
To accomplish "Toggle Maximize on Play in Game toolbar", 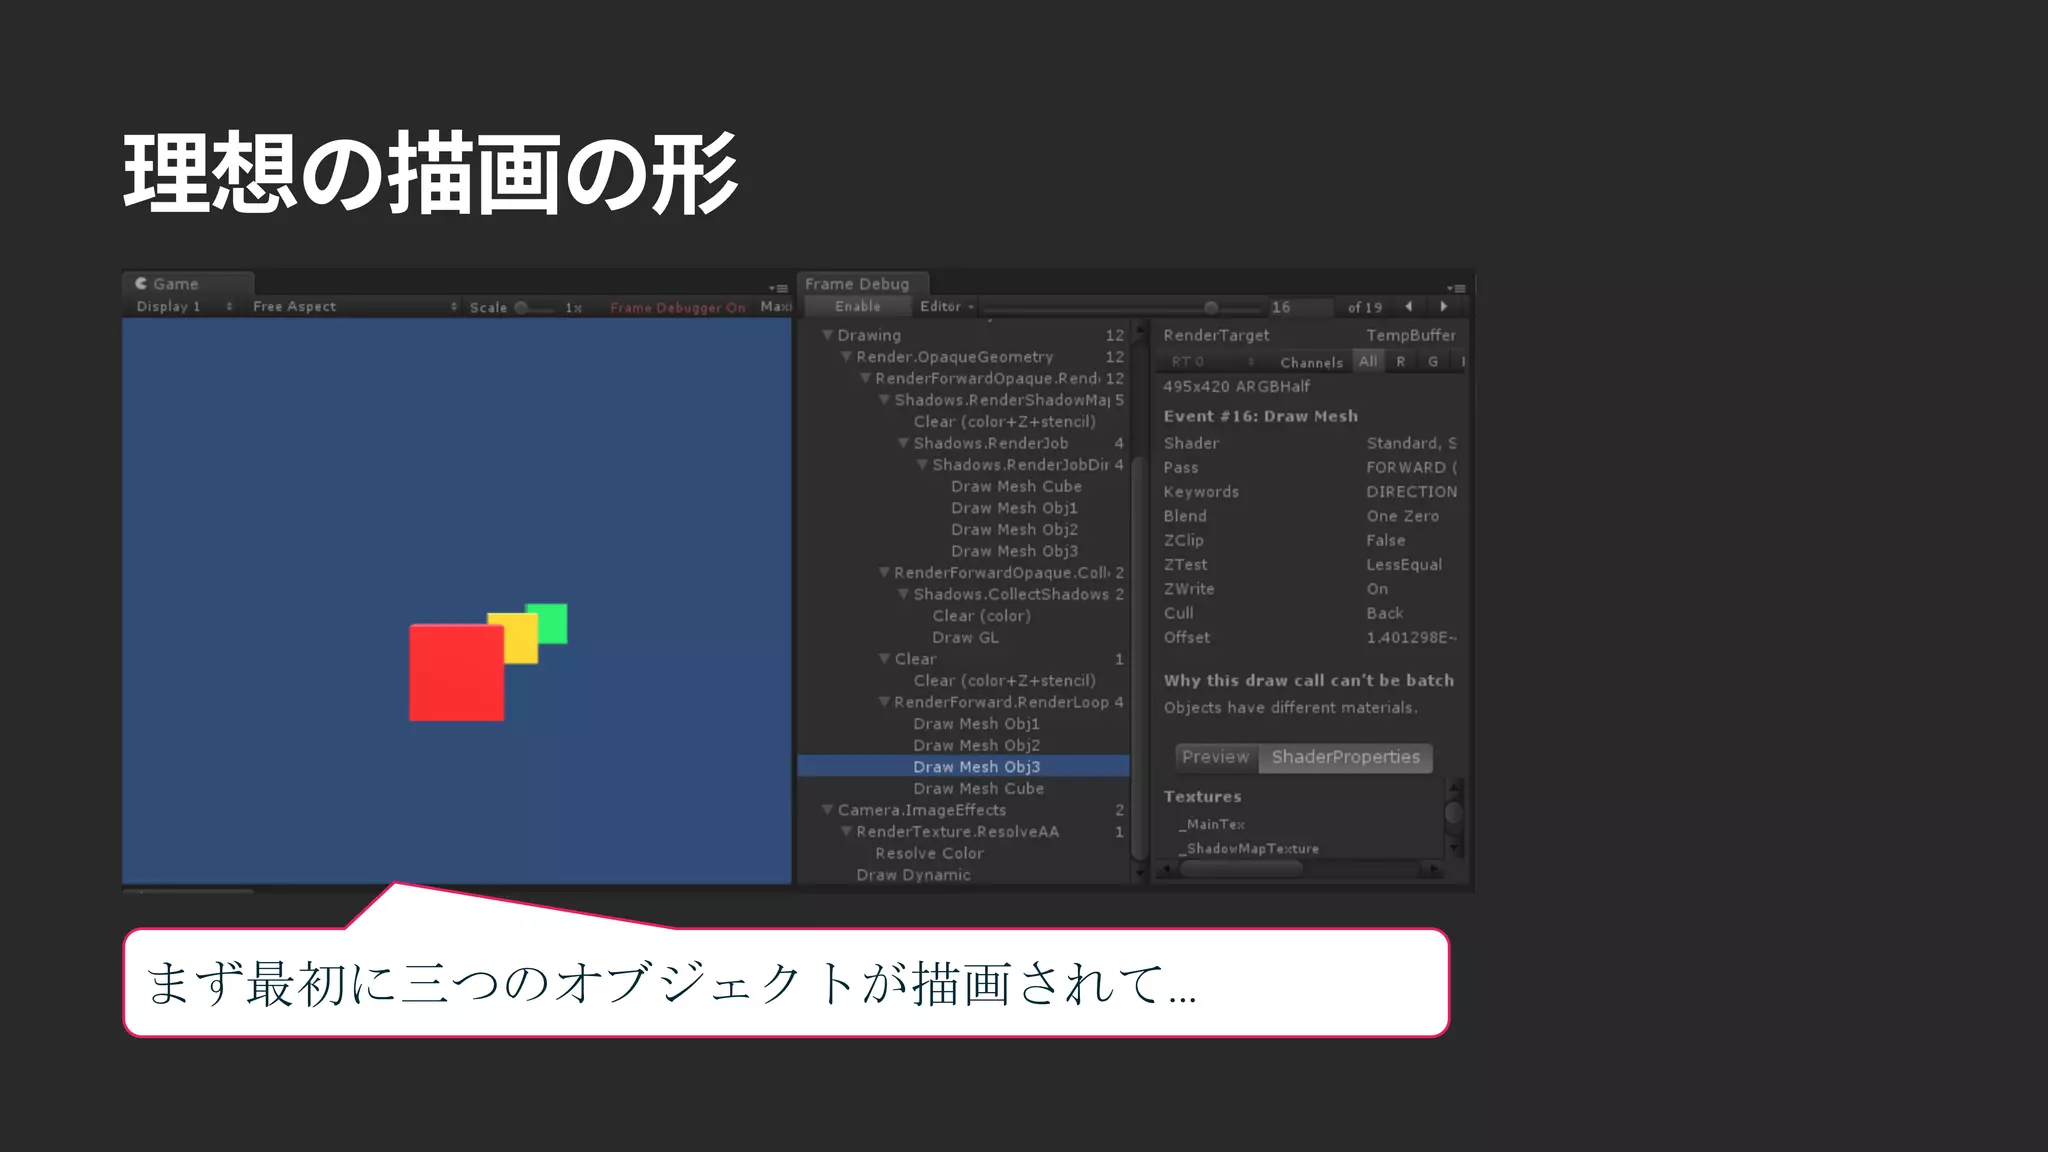I will point(775,306).
